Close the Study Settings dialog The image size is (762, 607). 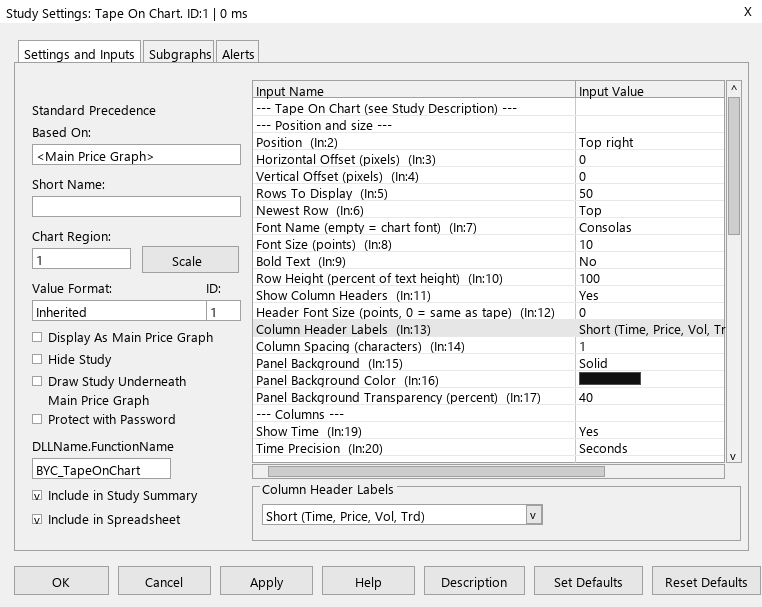point(747,12)
